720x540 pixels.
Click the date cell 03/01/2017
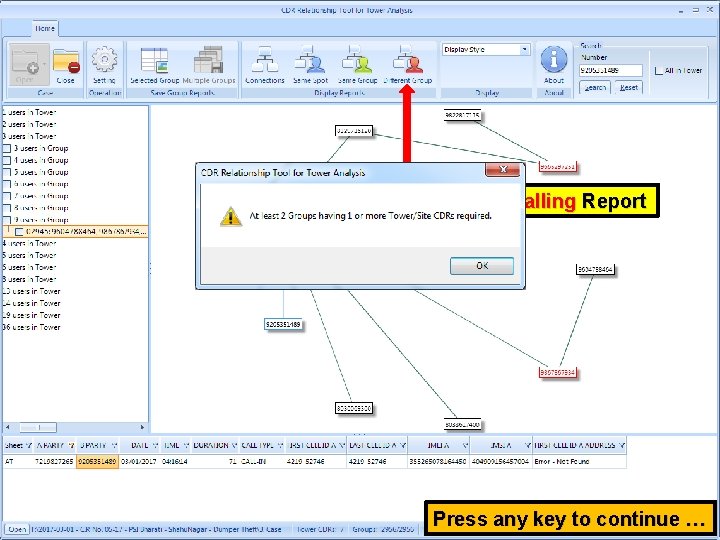[x=139, y=461]
